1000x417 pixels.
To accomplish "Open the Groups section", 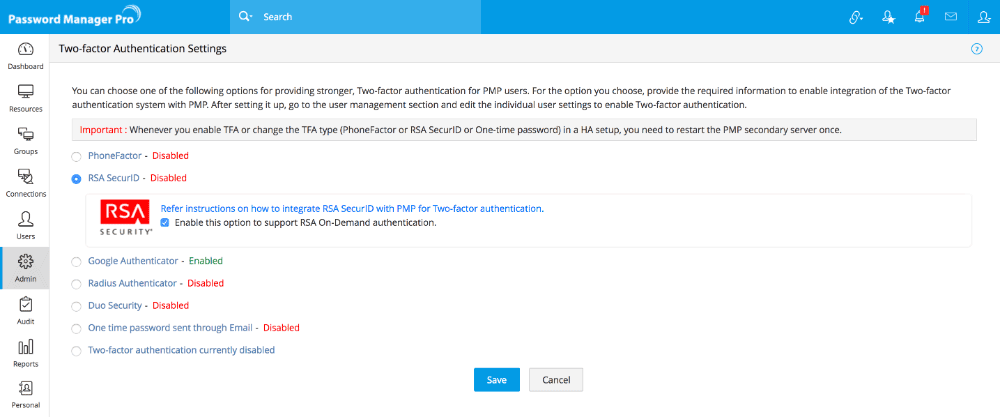I will click(25, 141).
